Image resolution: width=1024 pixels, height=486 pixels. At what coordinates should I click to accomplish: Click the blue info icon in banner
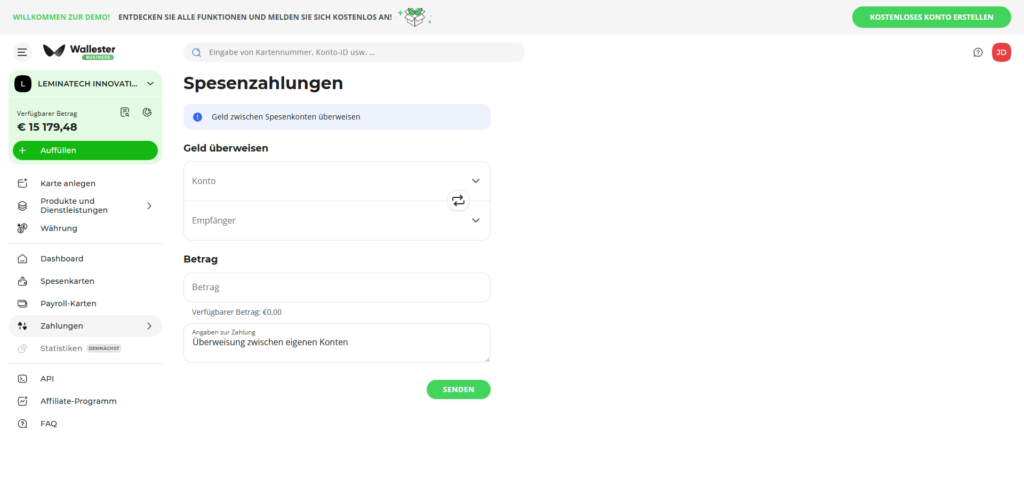(197, 117)
